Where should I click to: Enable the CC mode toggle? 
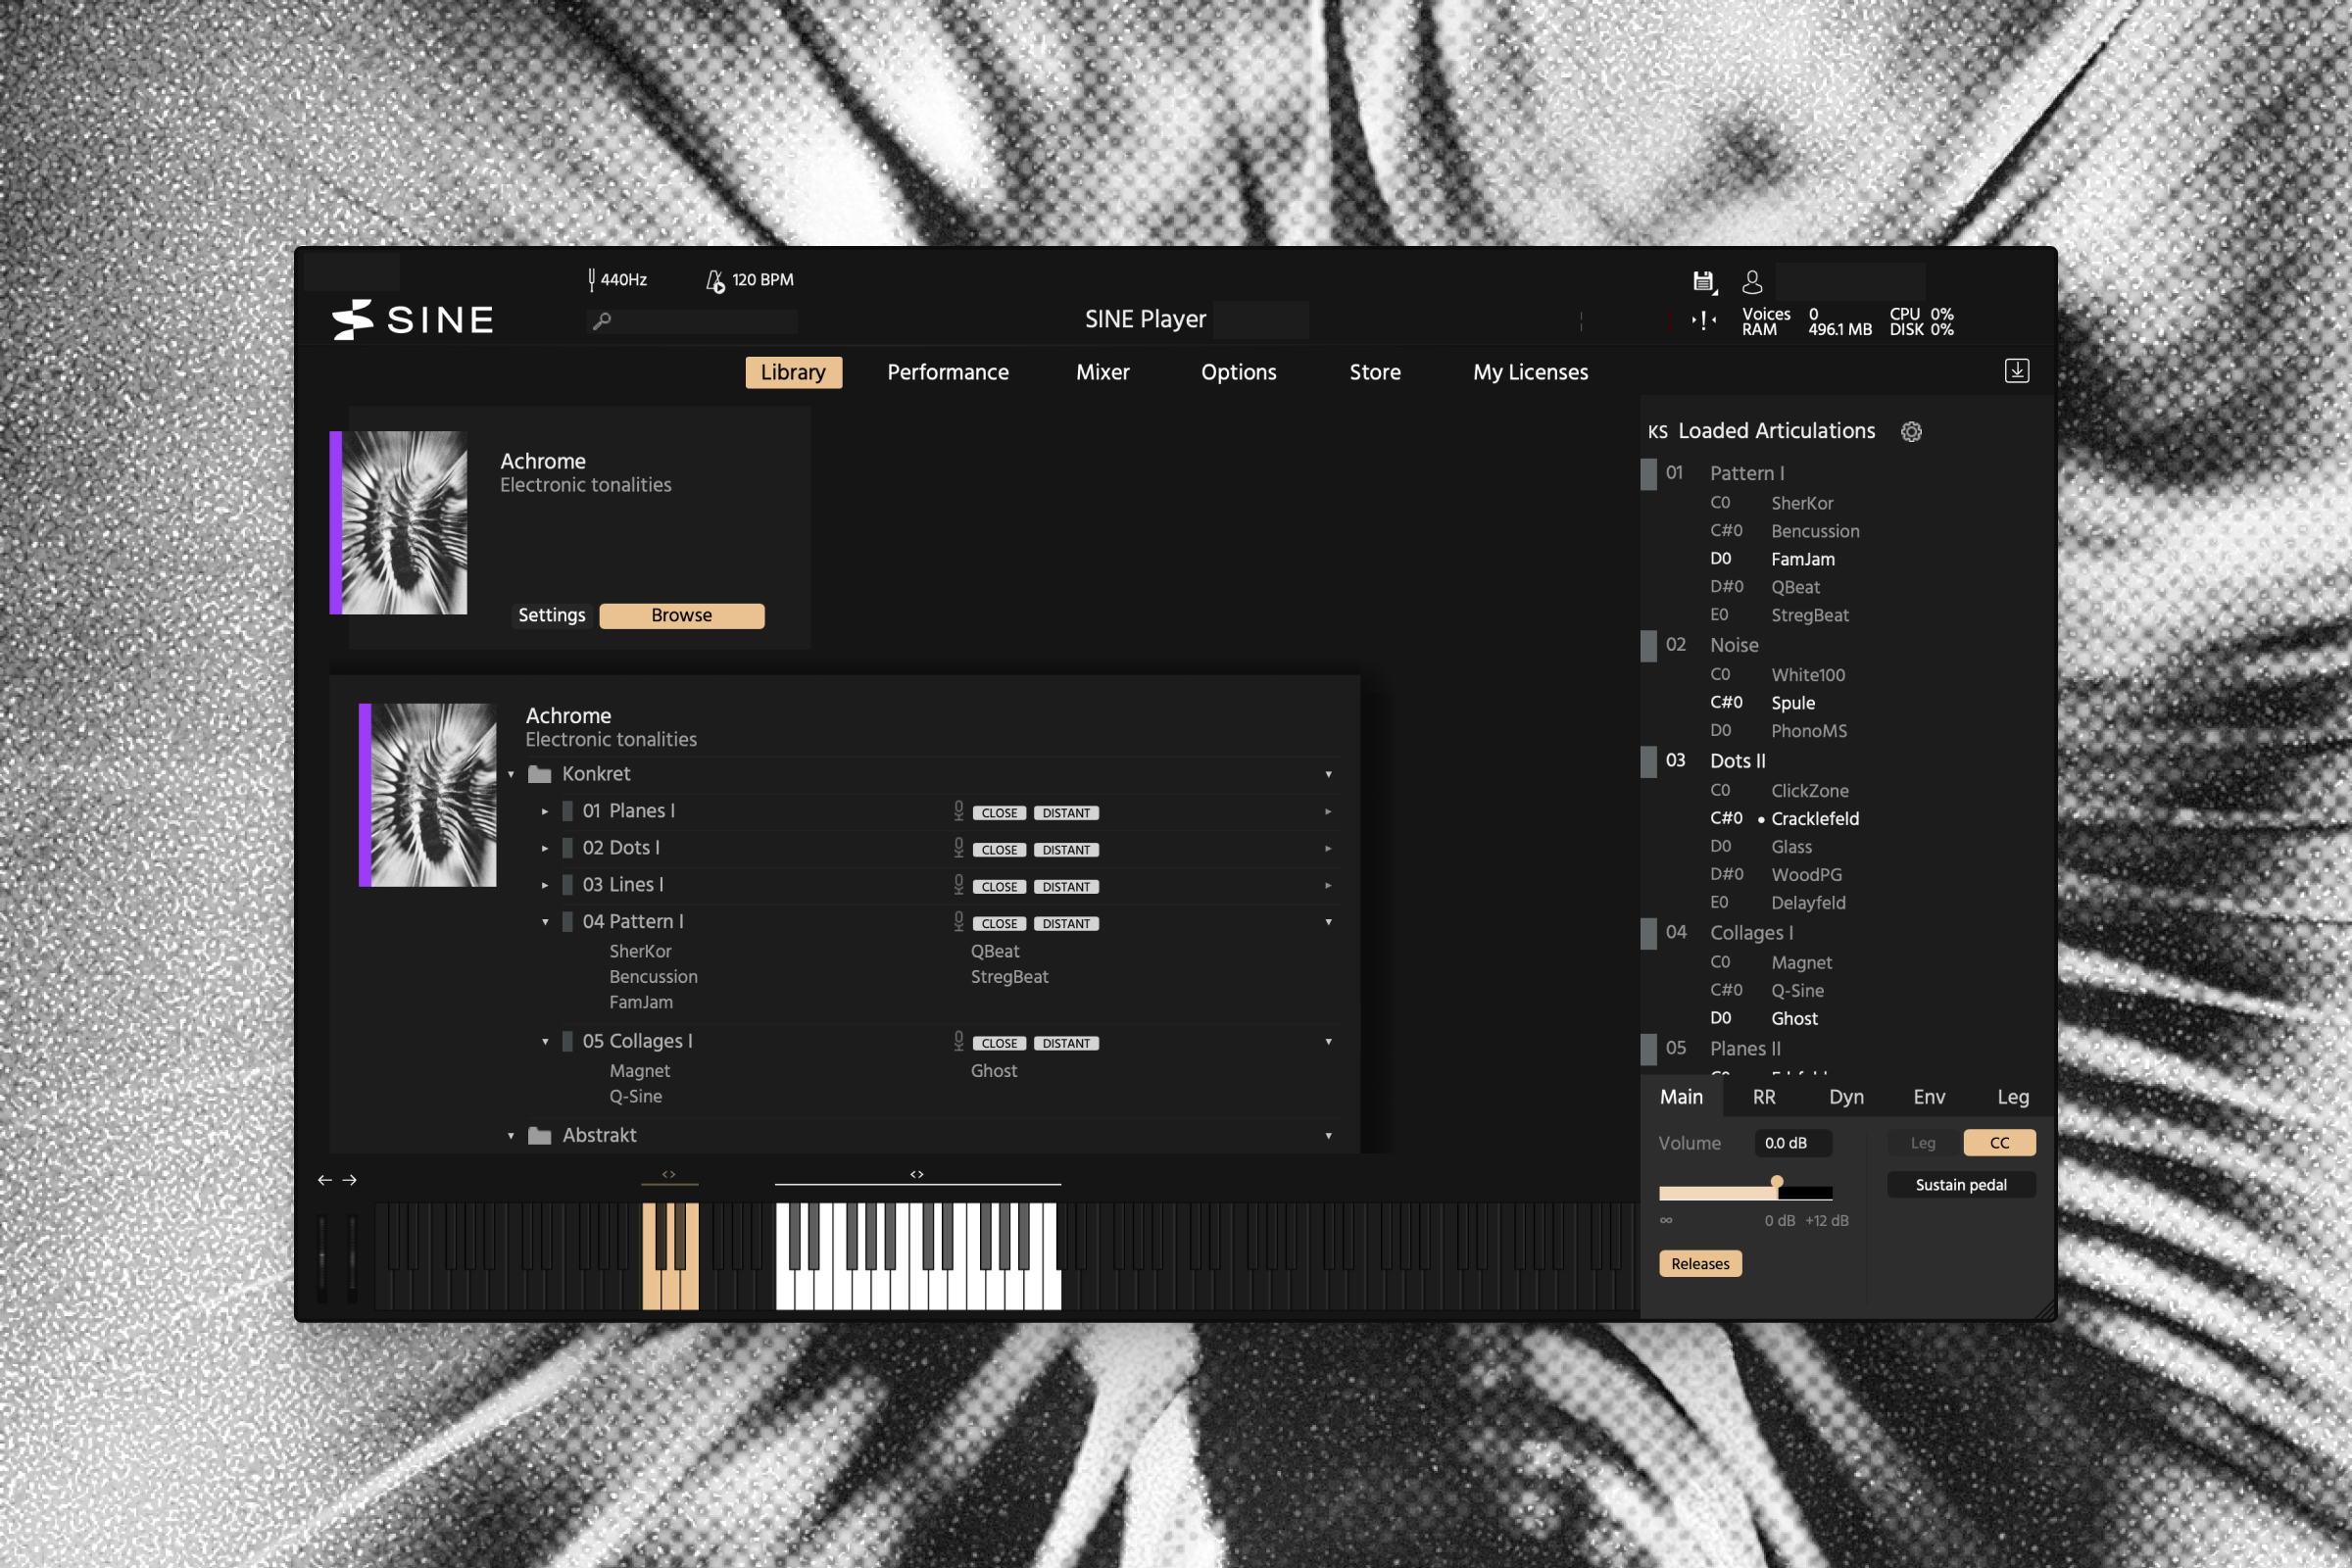tap(1999, 1142)
